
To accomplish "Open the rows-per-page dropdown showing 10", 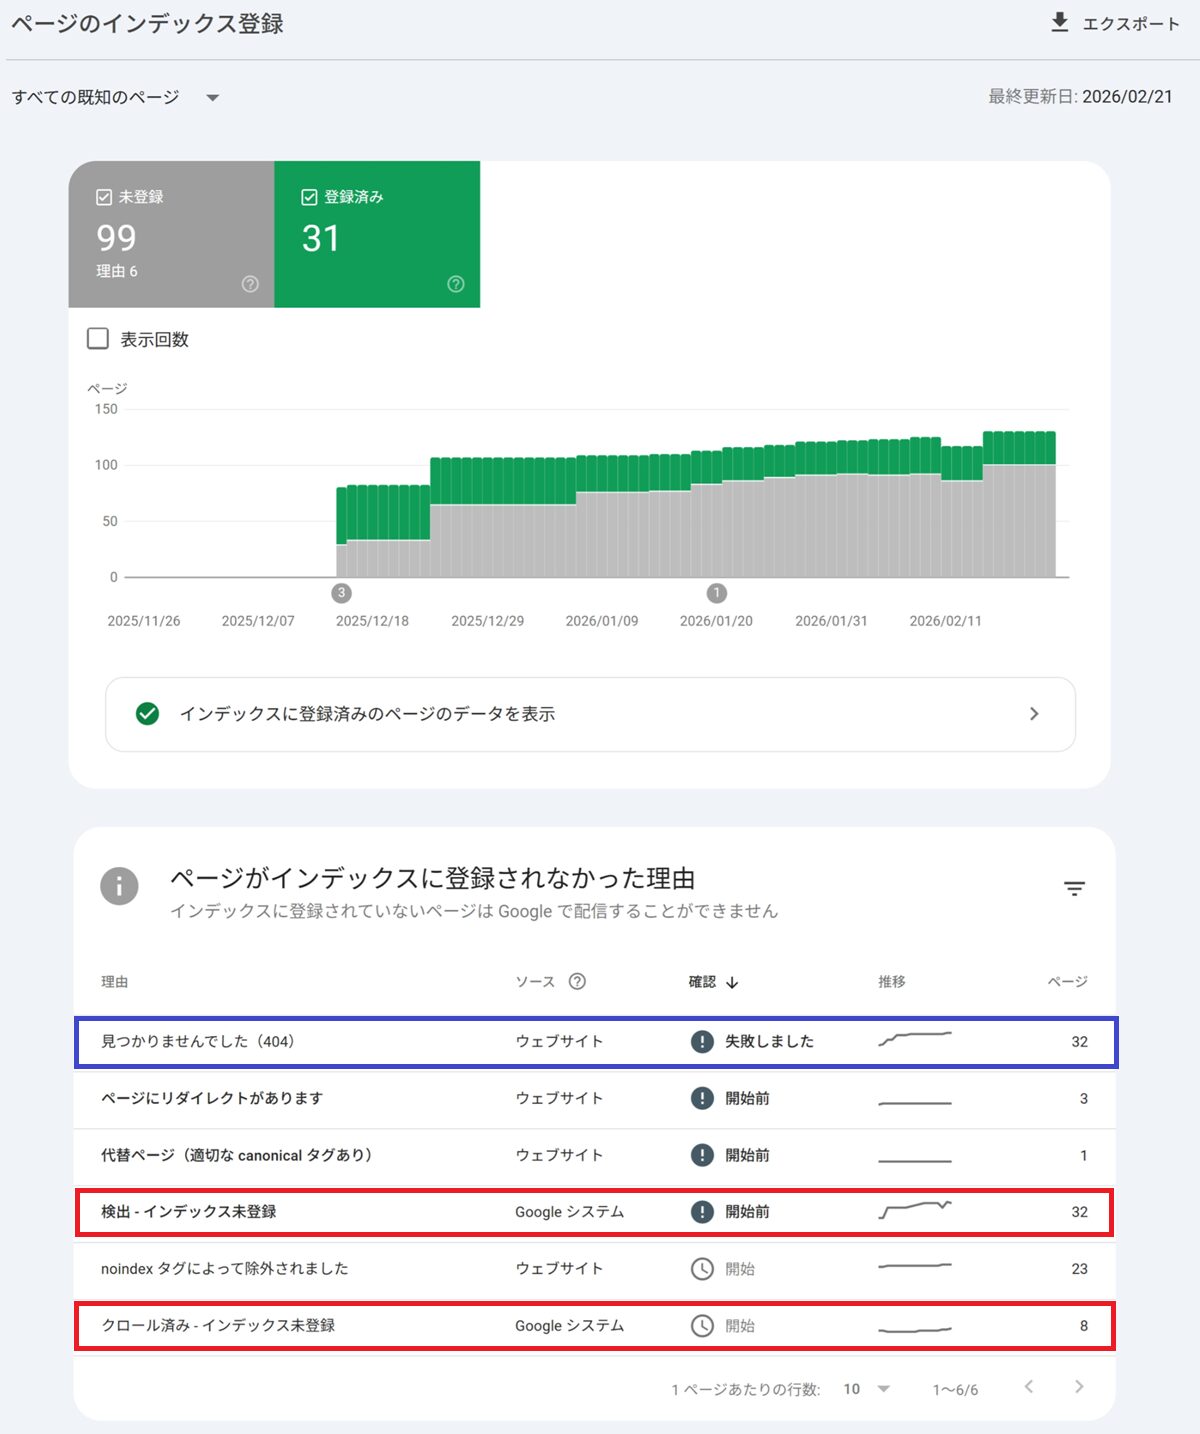I will pos(866,1389).
